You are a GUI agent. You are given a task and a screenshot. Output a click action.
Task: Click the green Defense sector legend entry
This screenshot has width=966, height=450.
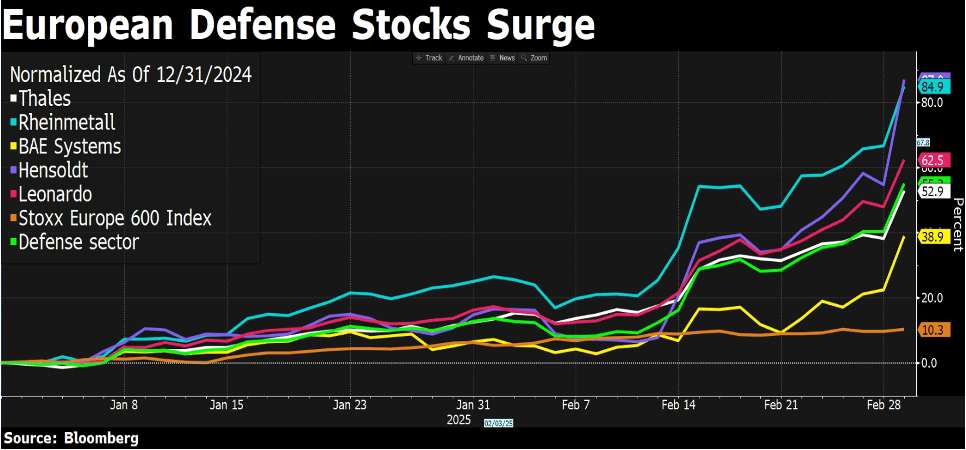pyautogui.click(x=75, y=242)
